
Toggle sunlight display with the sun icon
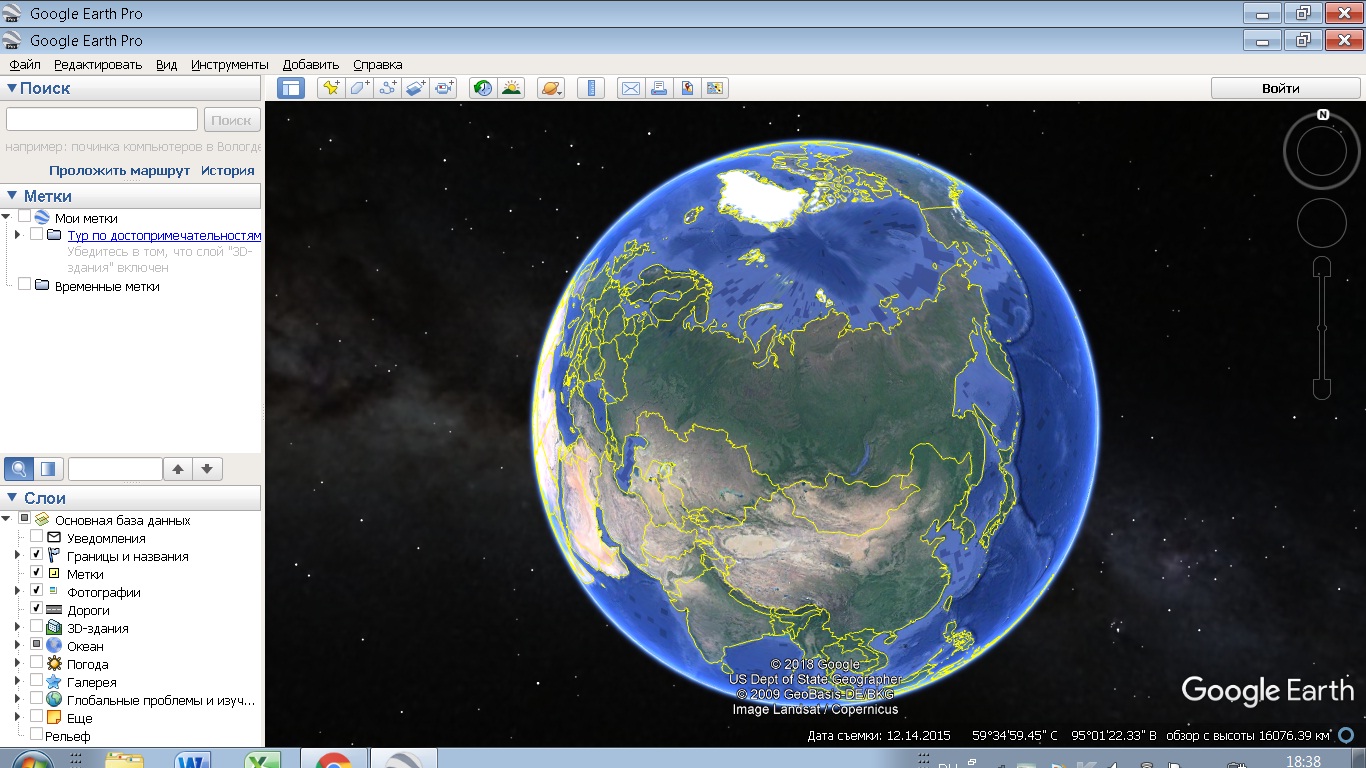click(511, 88)
